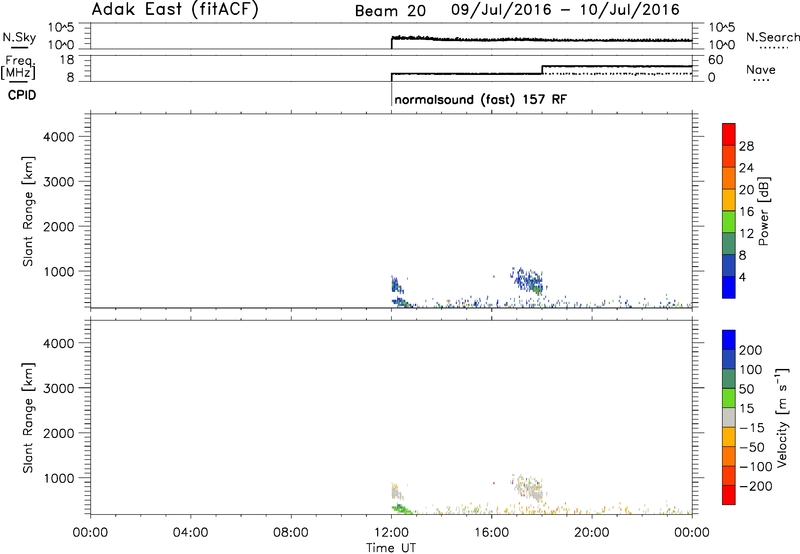The image size is (800, 554).
Task: Click the 'Time UT' axis title
Action: point(391,548)
